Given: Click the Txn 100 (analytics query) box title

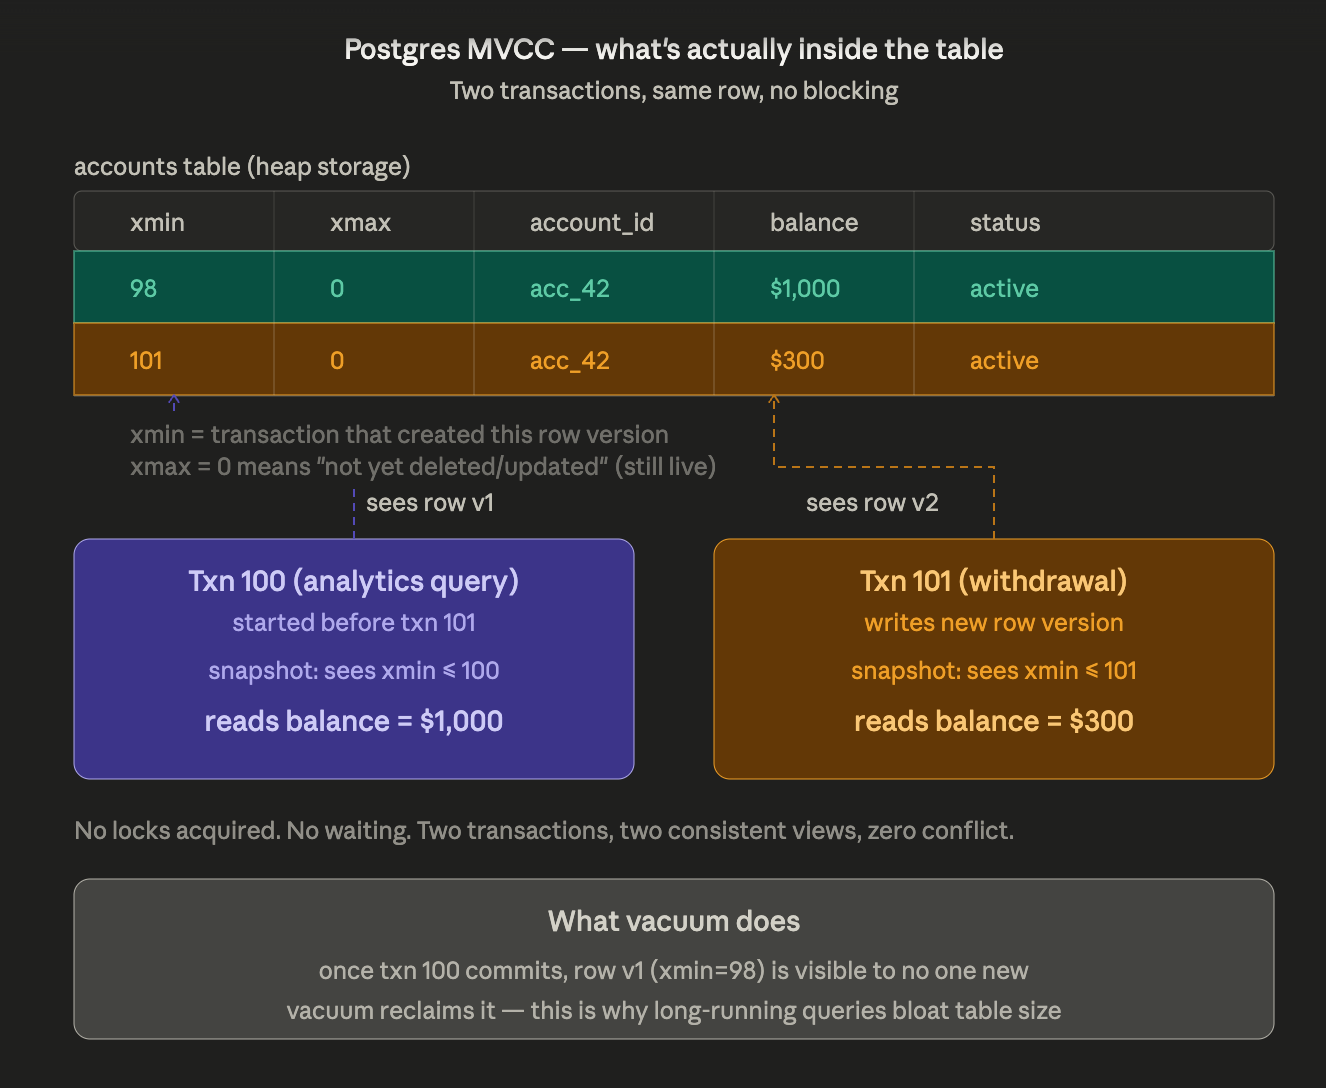Looking at the screenshot, I should 354,581.
